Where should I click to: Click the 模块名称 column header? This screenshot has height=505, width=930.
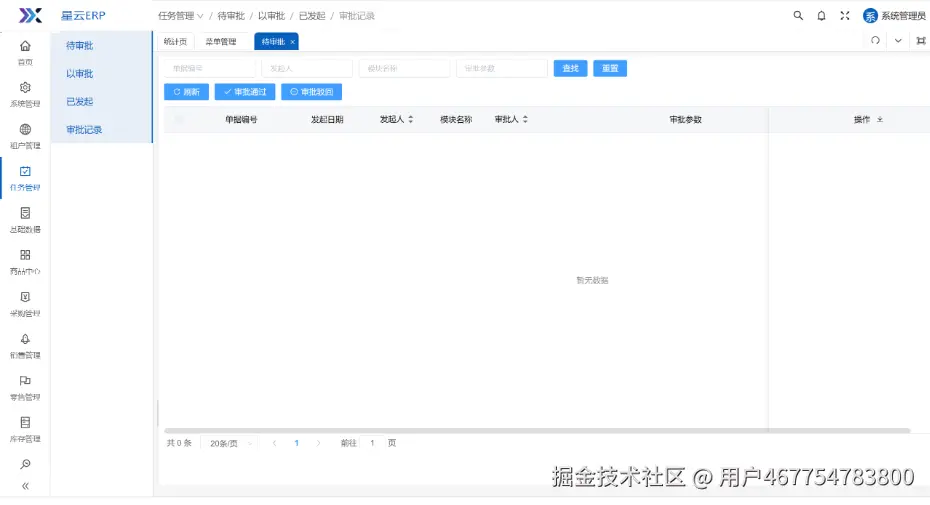coord(456,119)
